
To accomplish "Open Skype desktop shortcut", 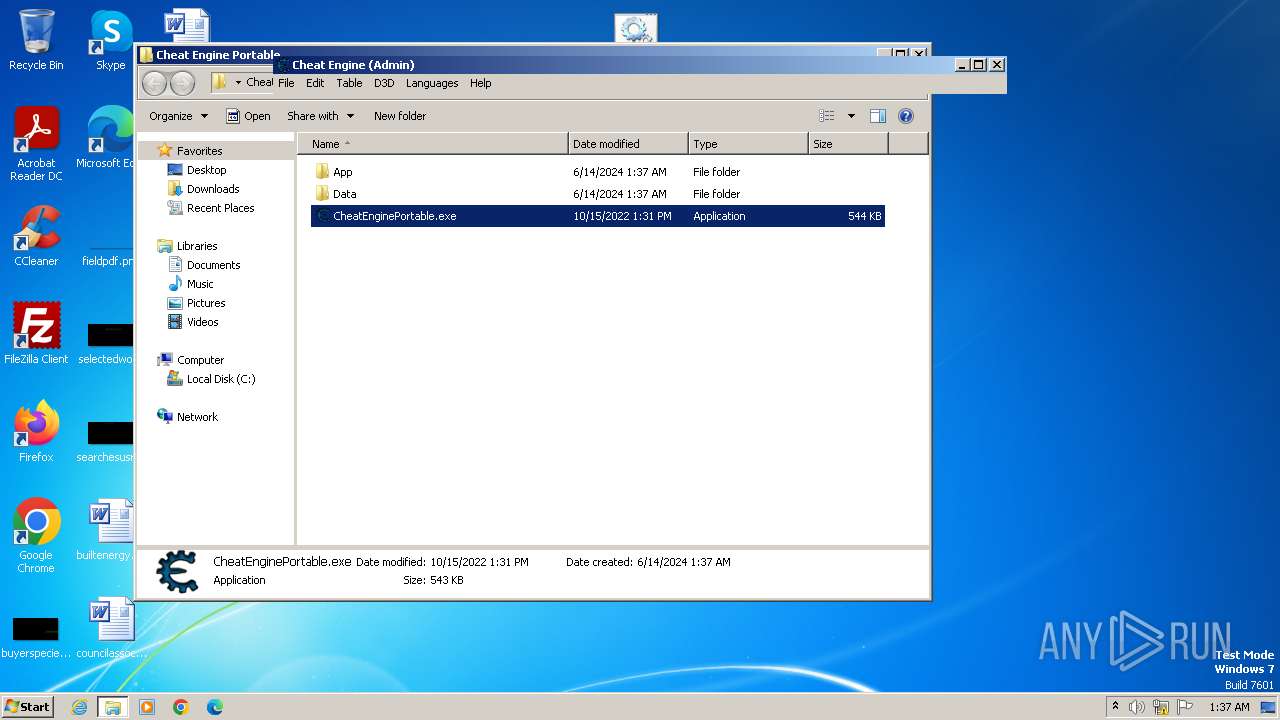I will (111, 40).
